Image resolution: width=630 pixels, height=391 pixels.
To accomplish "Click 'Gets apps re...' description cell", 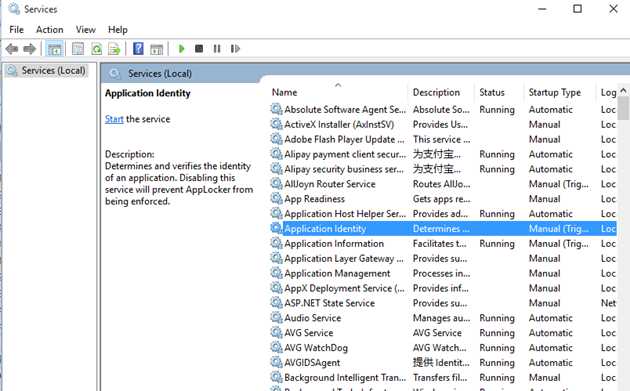I will (x=441, y=199).
